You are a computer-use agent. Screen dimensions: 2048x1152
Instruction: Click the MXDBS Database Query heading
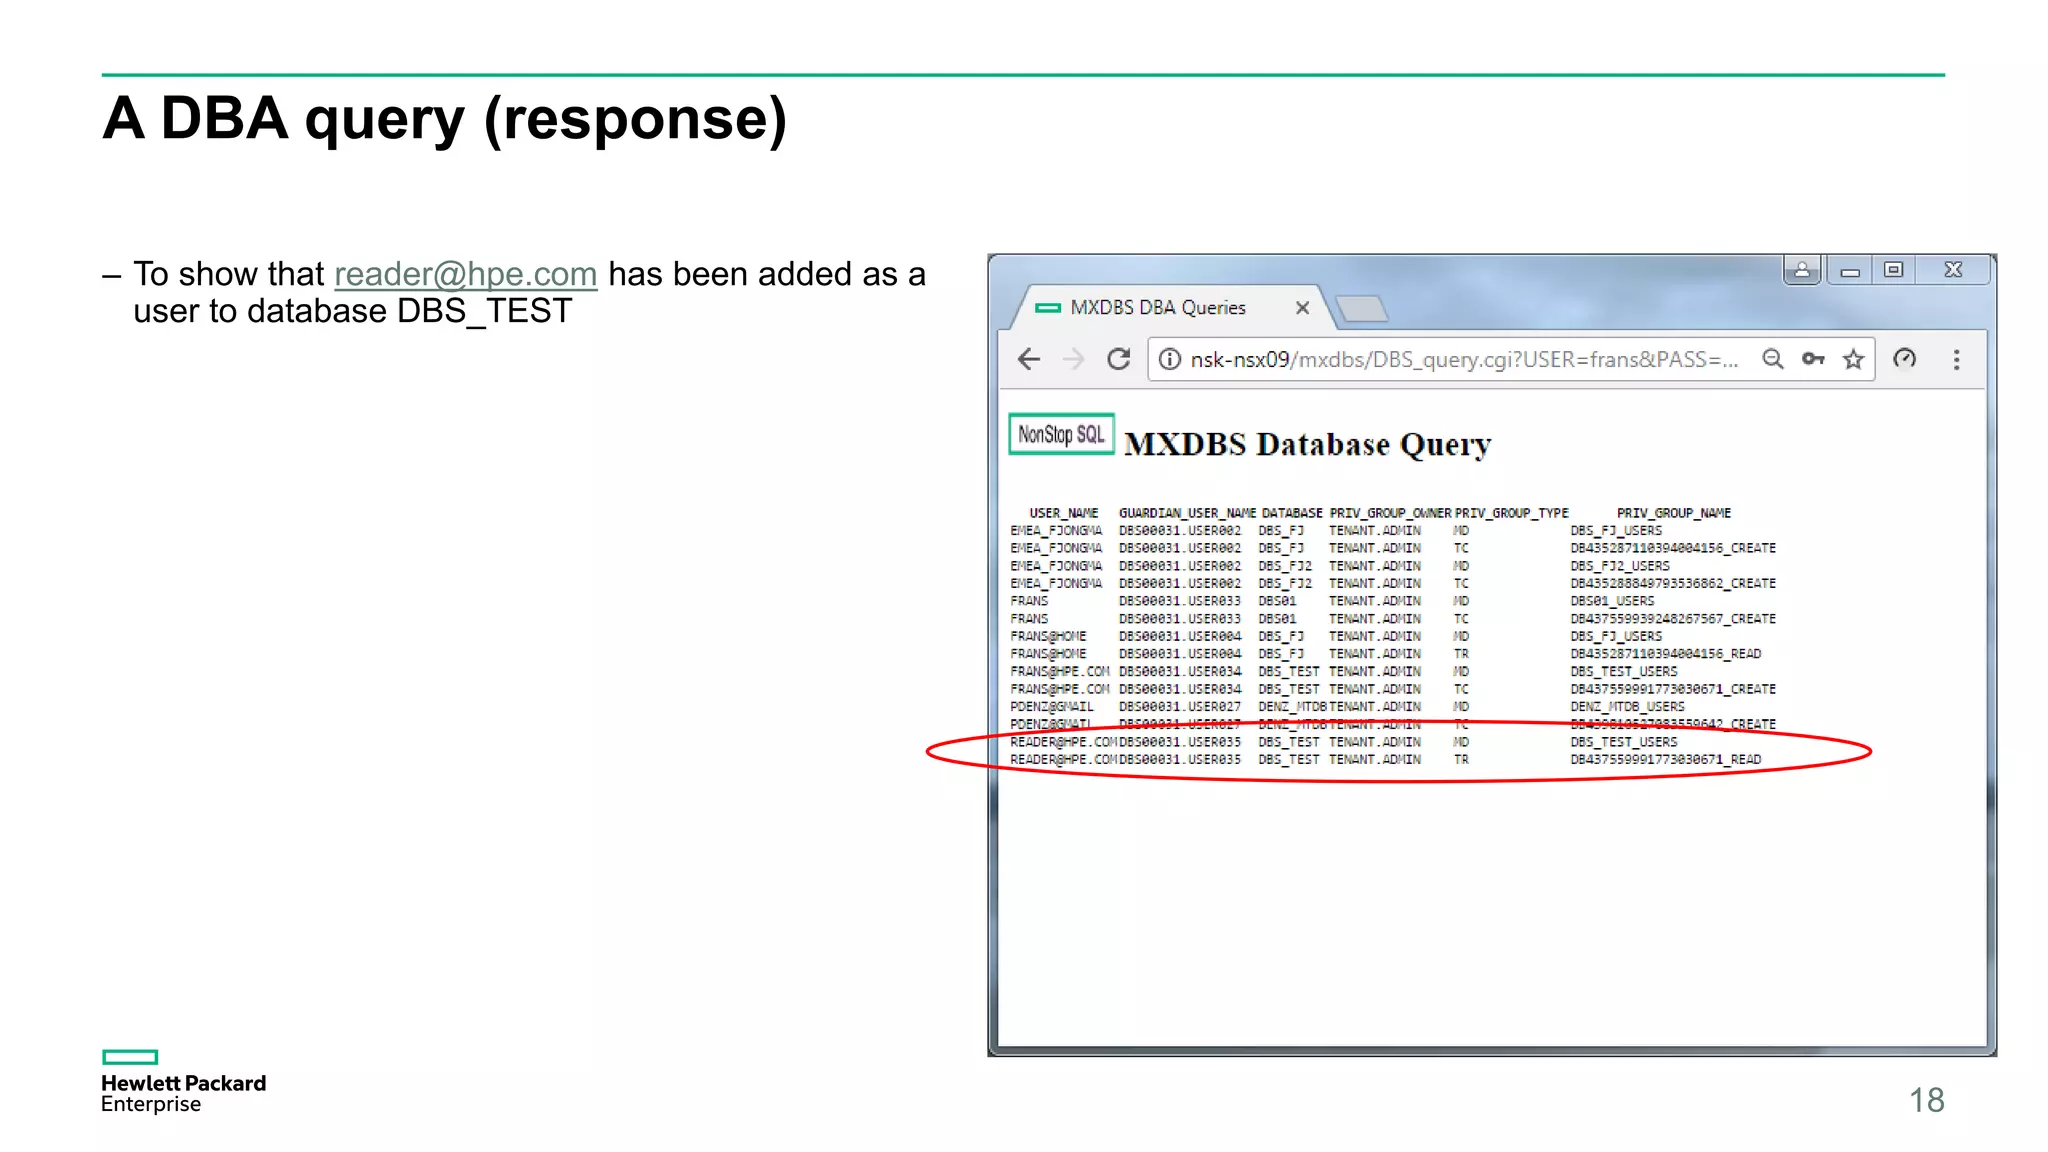pos(1307,444)
